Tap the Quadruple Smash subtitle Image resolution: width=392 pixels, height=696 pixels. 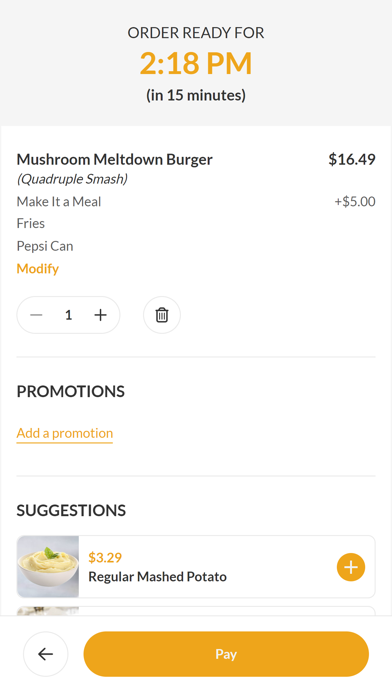pyautogui.click(x=72, y=179)
